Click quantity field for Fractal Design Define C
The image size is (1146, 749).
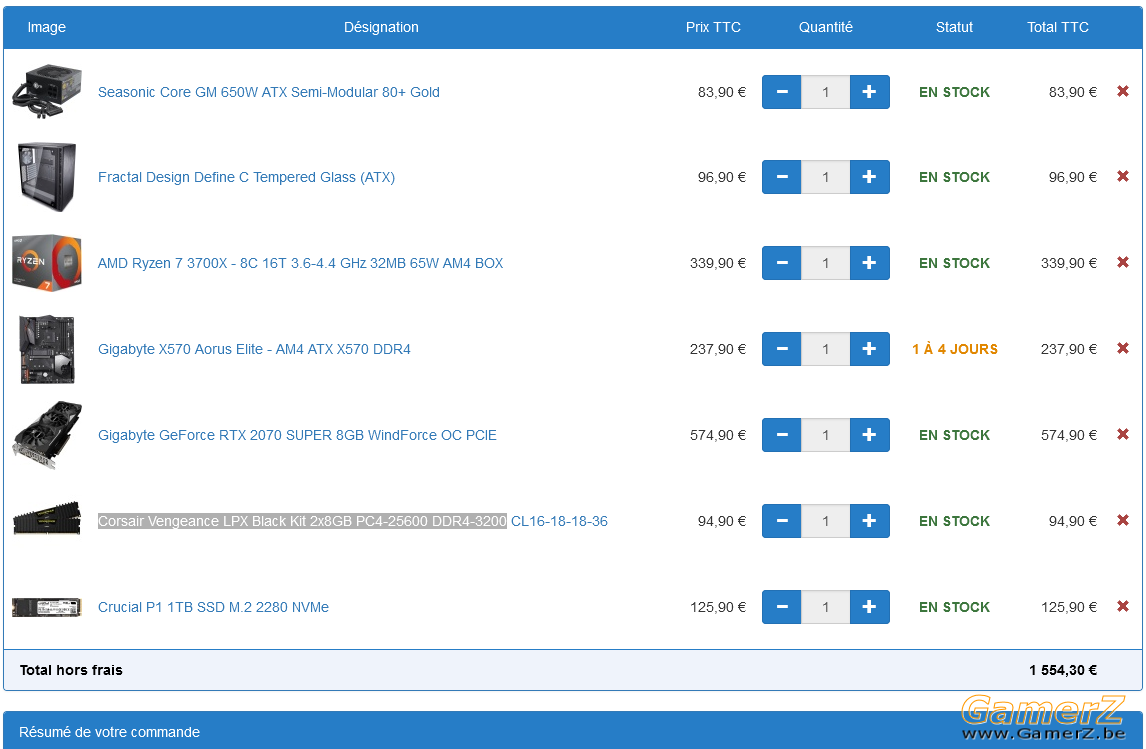point(825,177)
